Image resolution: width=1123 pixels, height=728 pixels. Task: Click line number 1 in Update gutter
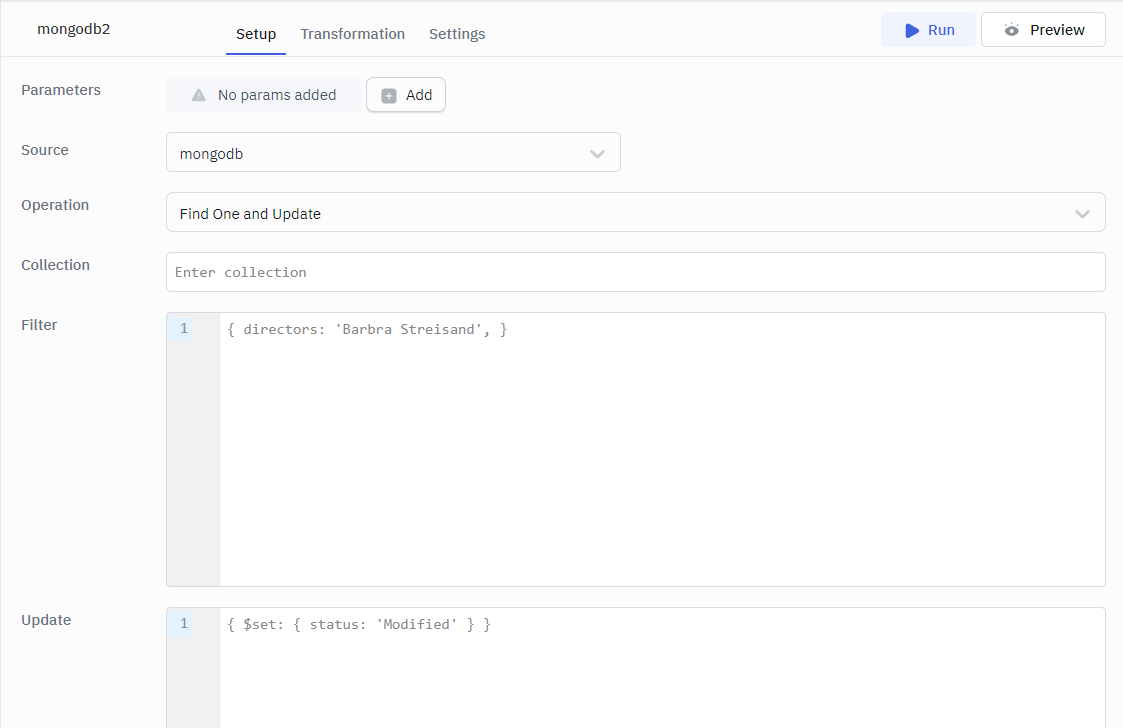(x=184, y=624)
